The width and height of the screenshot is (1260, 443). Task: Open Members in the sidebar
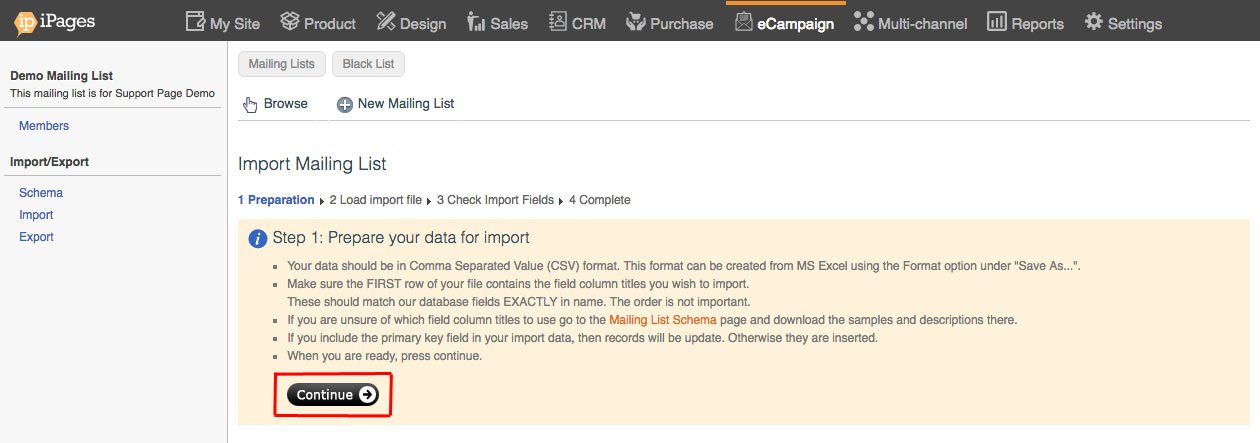44,126
